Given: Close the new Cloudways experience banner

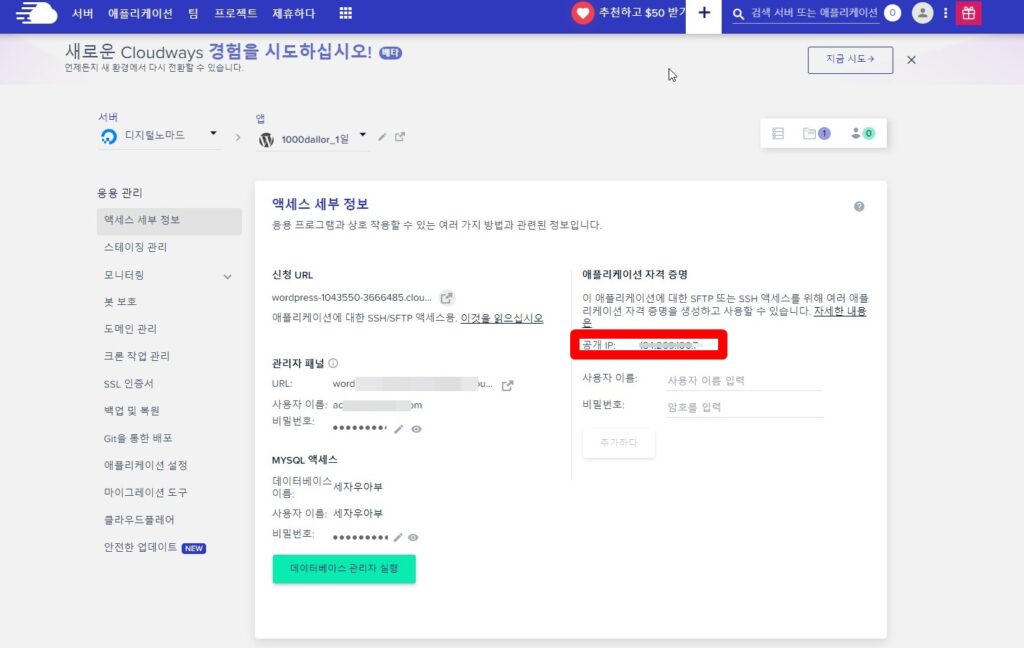Looking at the screenshot, I should [911, 60].
